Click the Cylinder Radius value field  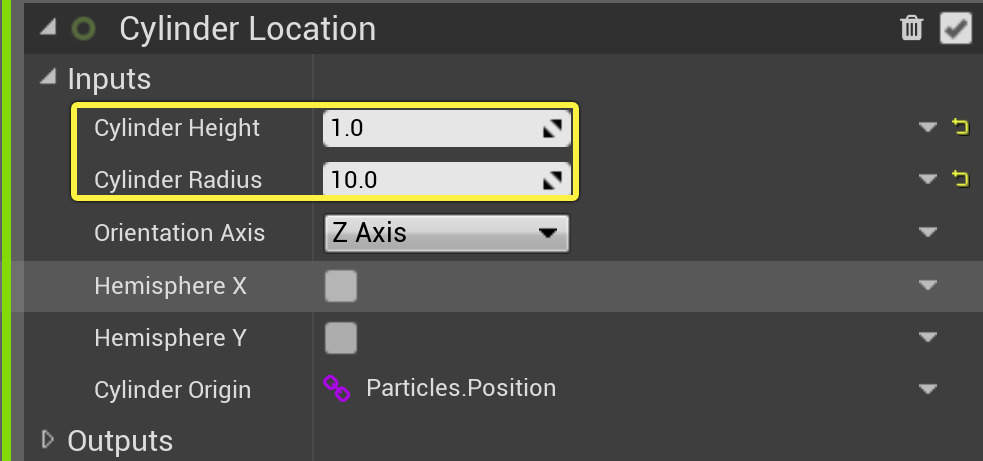click(x=430, y=181)
